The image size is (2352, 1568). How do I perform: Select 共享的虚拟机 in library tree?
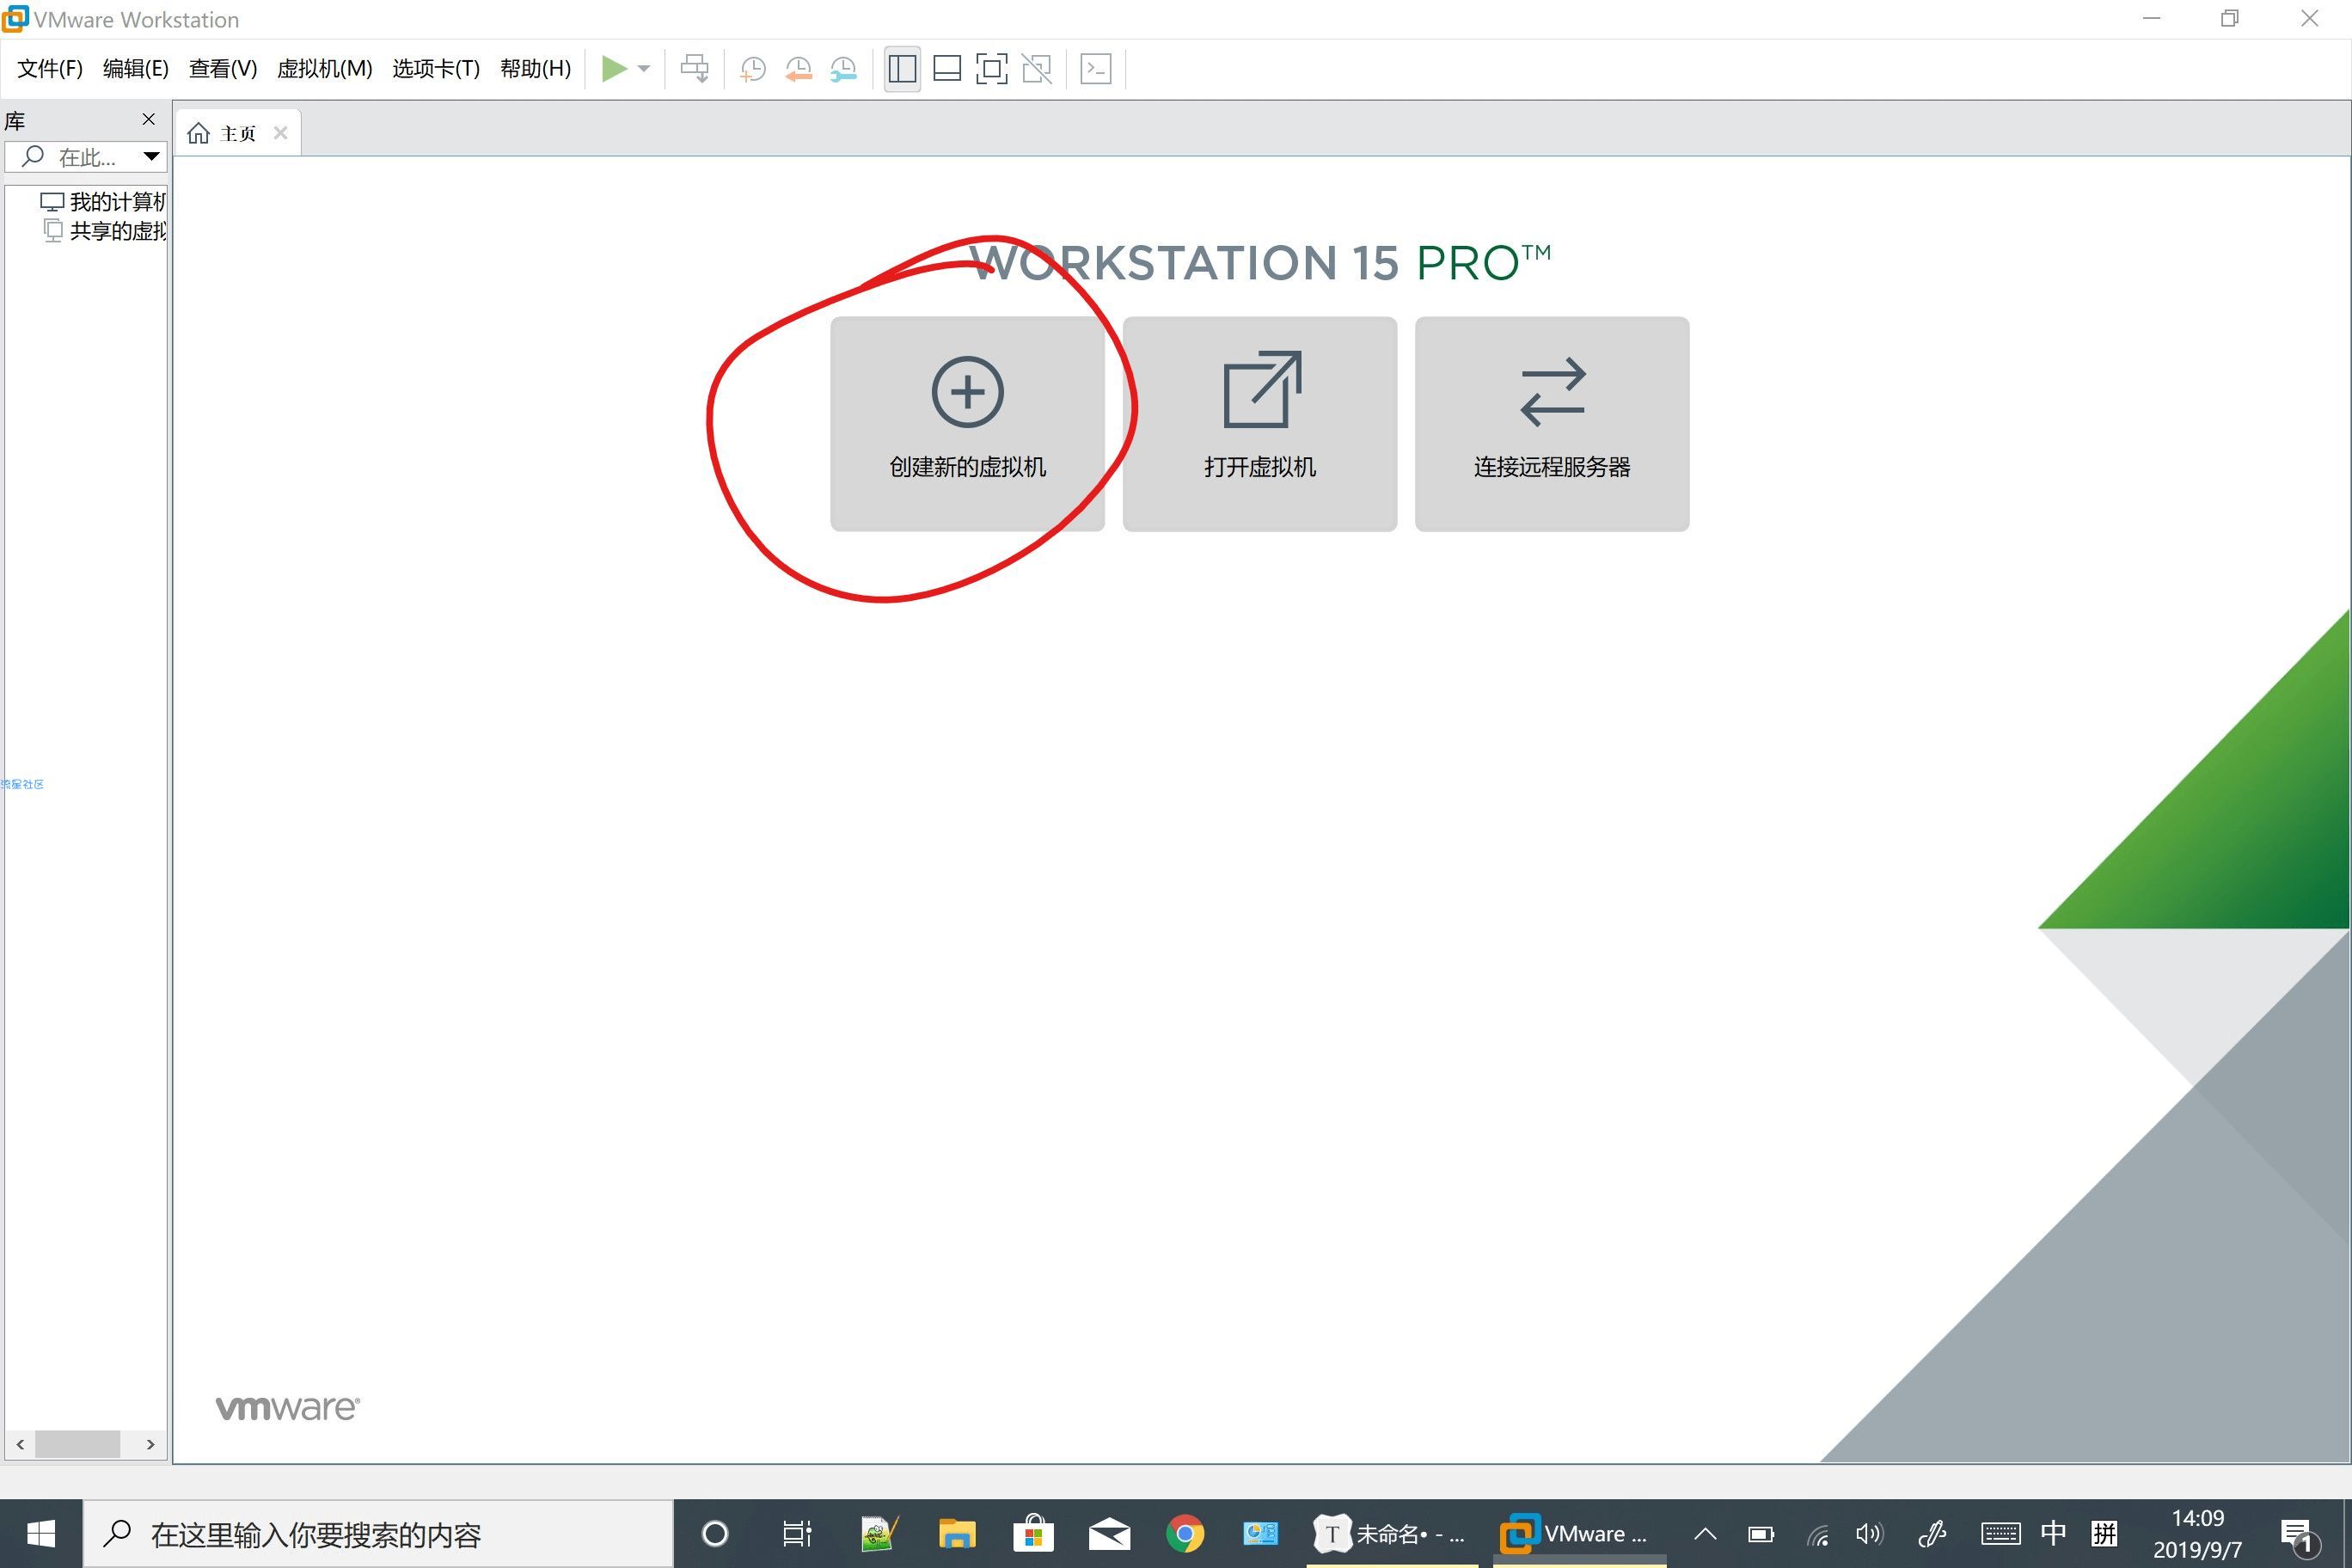[x=104, y=231]
